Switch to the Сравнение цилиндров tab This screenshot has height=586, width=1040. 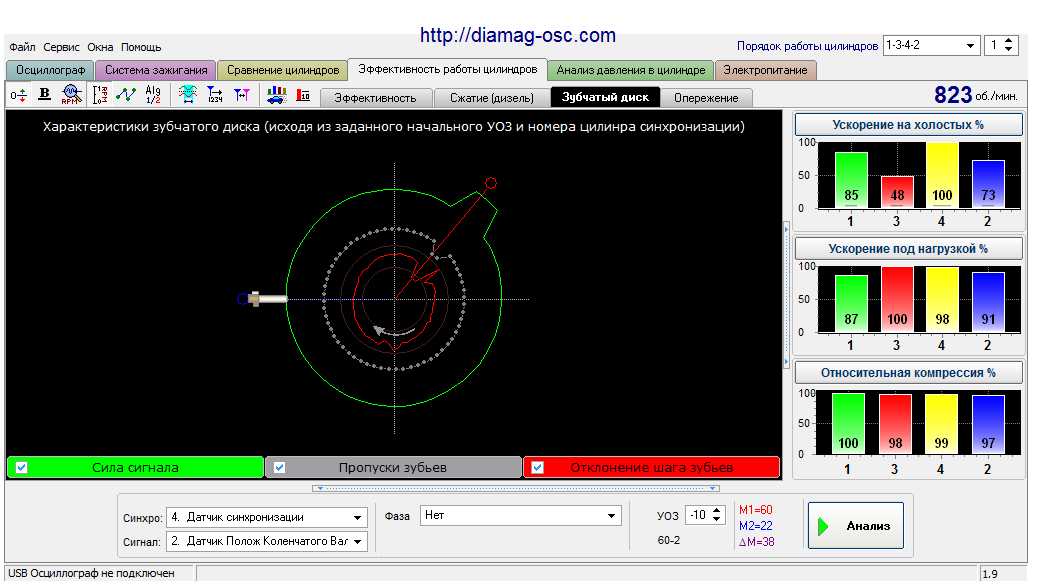pyautogui.click(x=283, y=70)
